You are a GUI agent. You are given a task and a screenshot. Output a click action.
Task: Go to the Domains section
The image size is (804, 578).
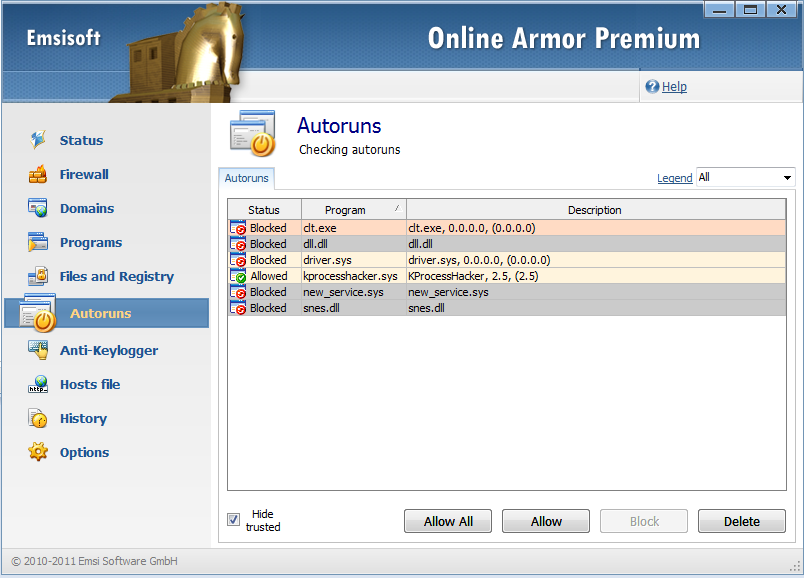(87, 208)
